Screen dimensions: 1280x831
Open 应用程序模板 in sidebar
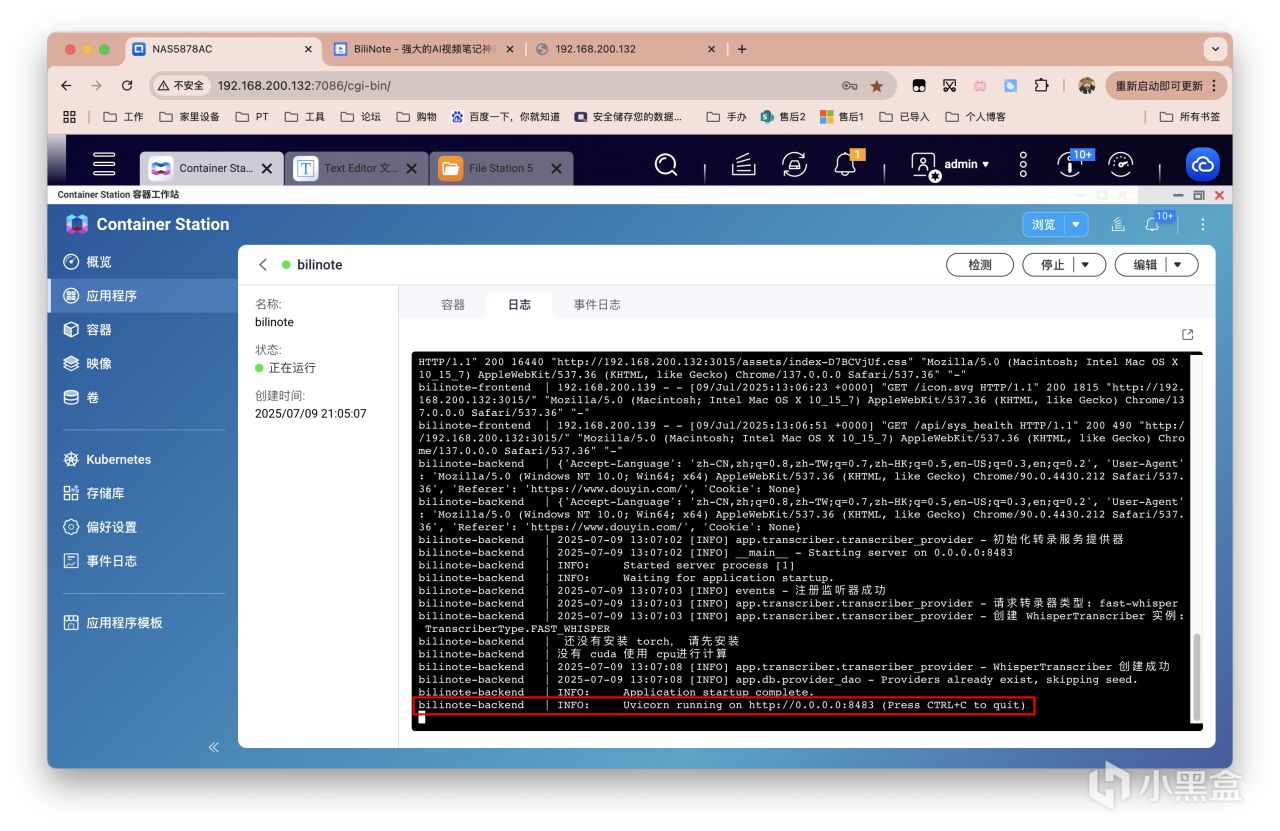[143, 623]
